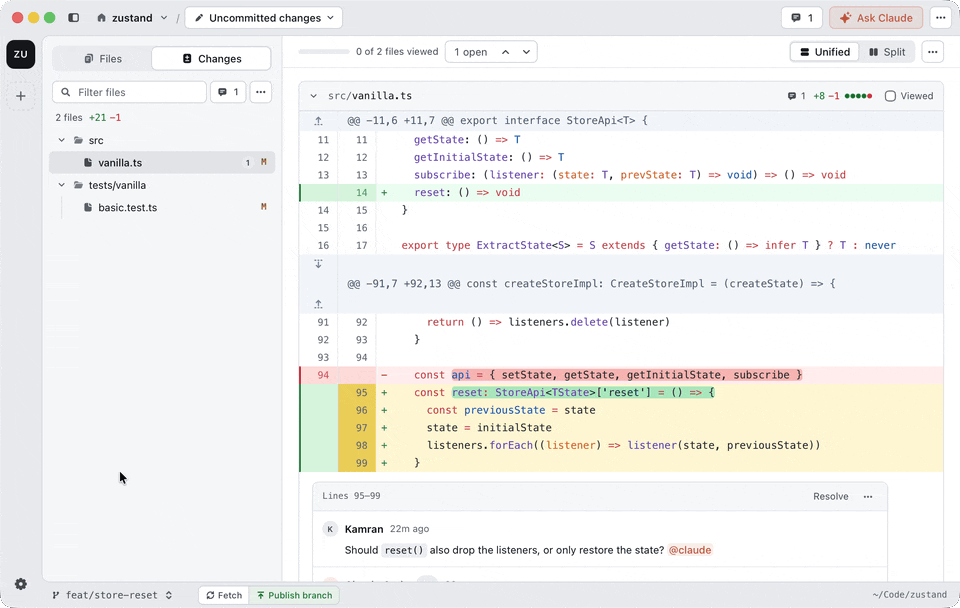Viewport: 960px width, 608px height.
Task: Click Kamran's avatar in comment
Action: (x=330, y=529)
